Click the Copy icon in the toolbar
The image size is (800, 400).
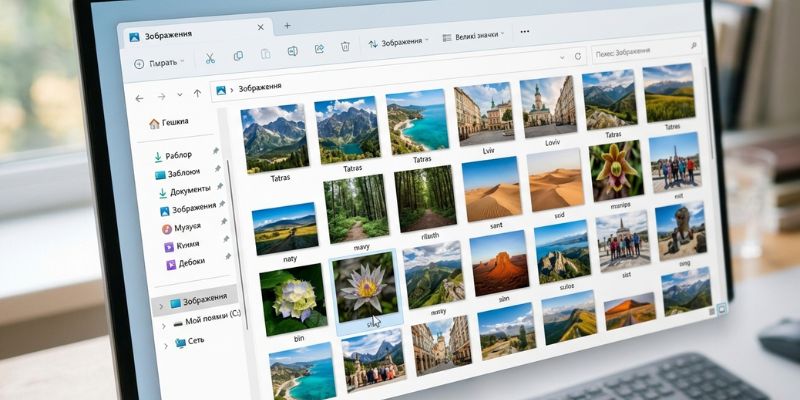238,56
